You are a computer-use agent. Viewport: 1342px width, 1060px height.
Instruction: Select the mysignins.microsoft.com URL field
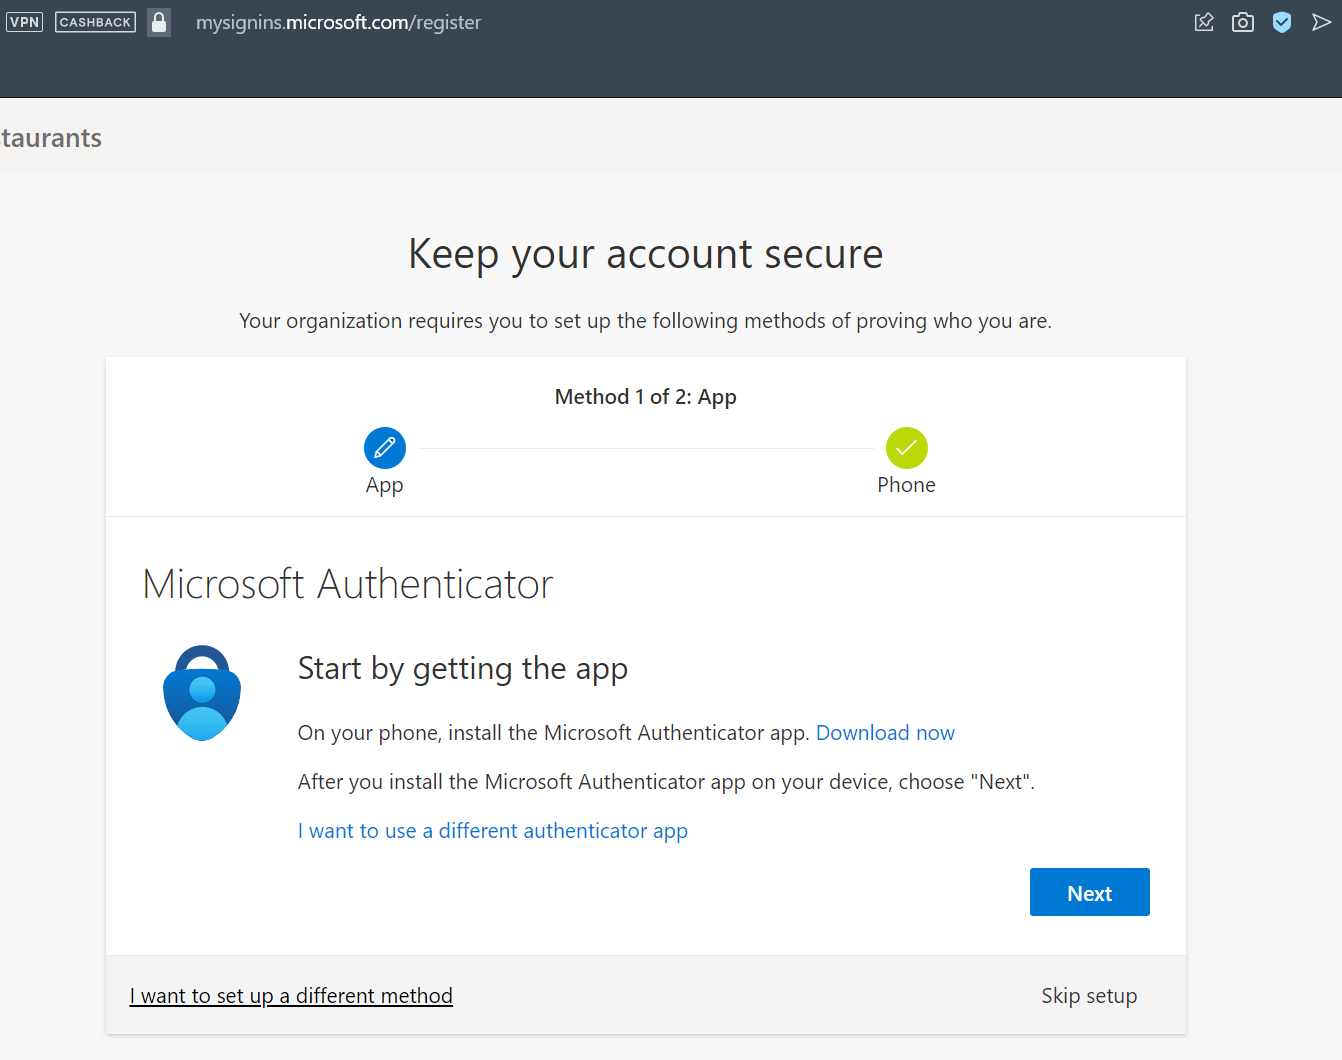pos(338,22)
